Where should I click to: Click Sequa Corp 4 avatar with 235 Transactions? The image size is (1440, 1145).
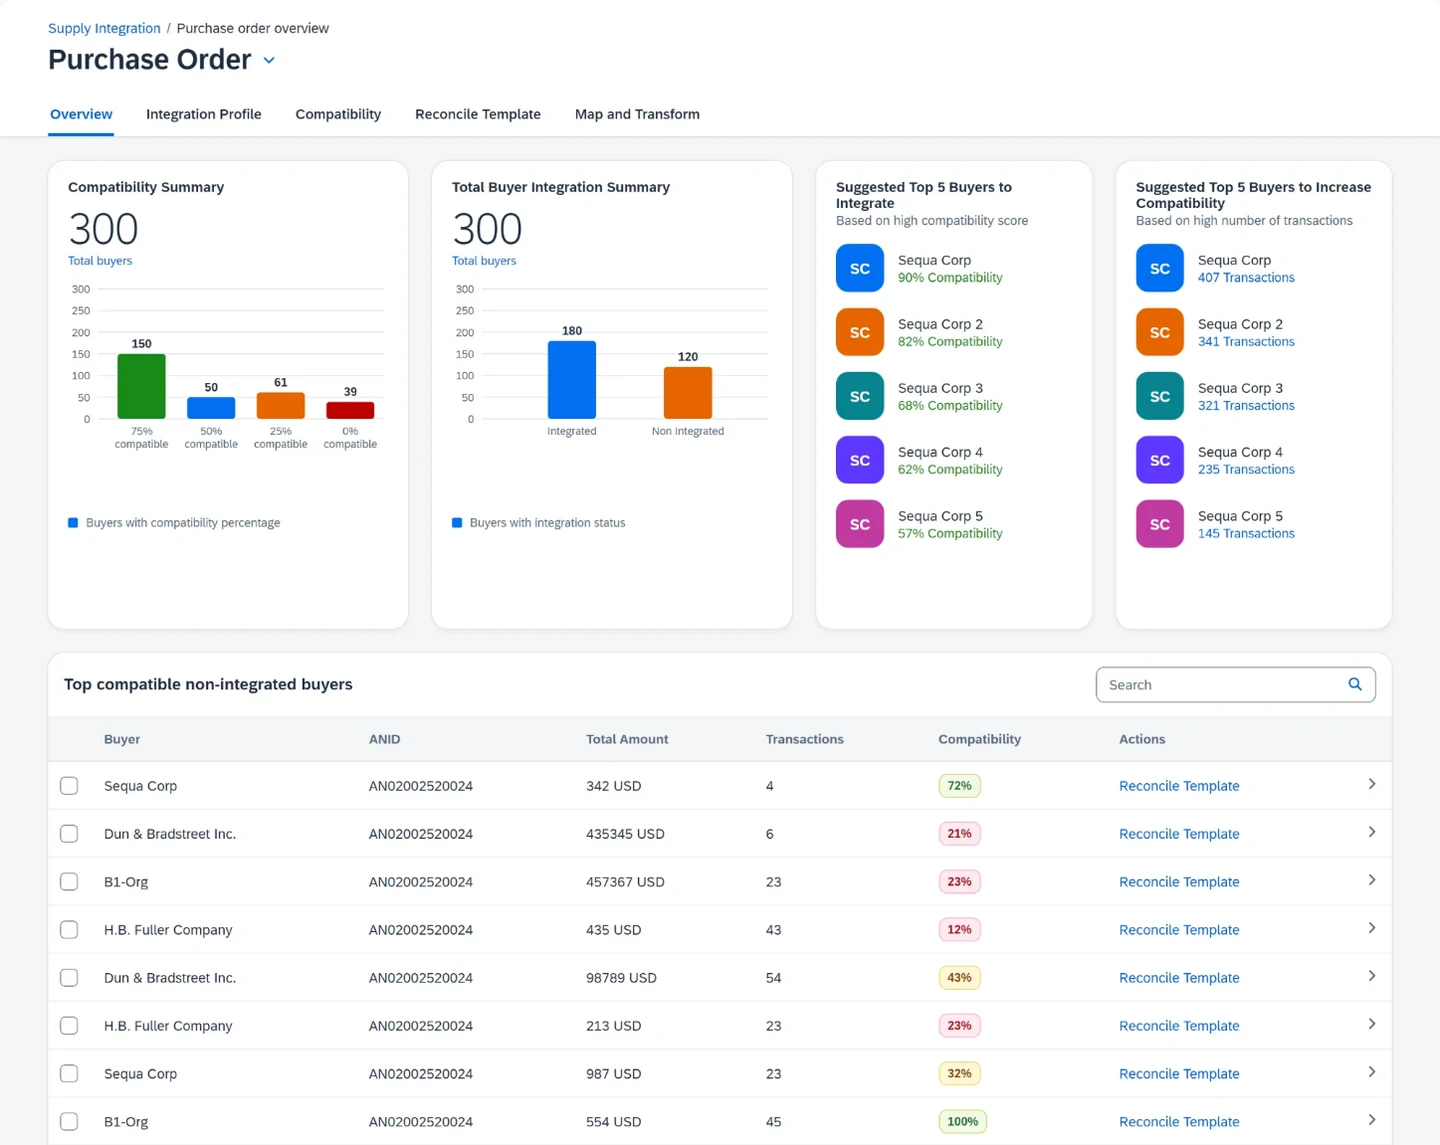coord(1160,460)
